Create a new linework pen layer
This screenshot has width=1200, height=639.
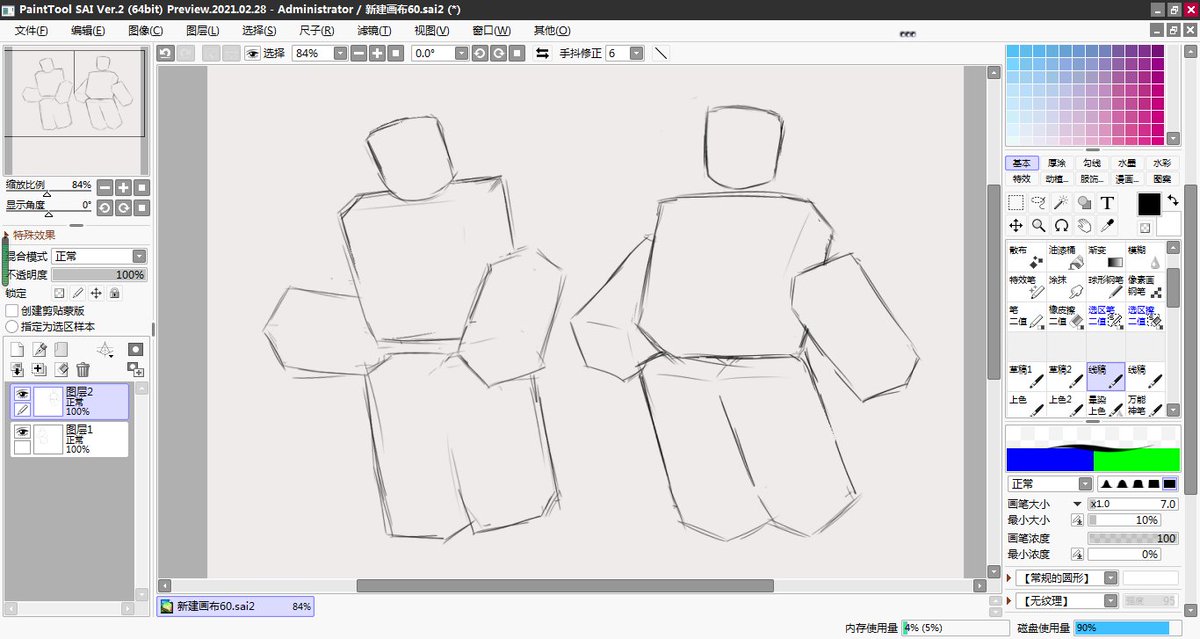tap(39, 349)
